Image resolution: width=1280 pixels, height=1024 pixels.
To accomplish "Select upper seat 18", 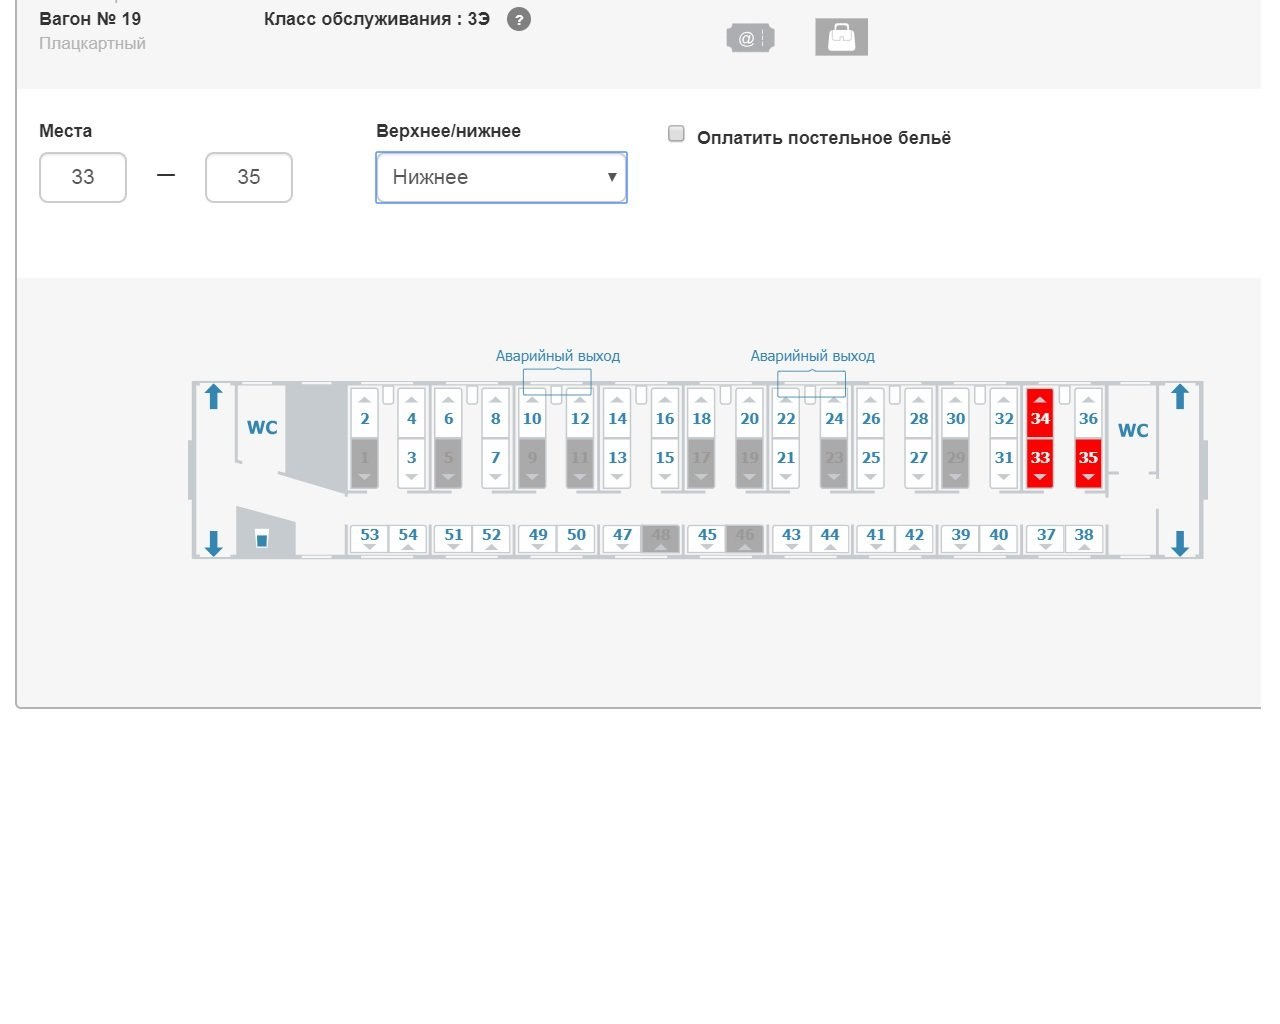I will (702, 414).
